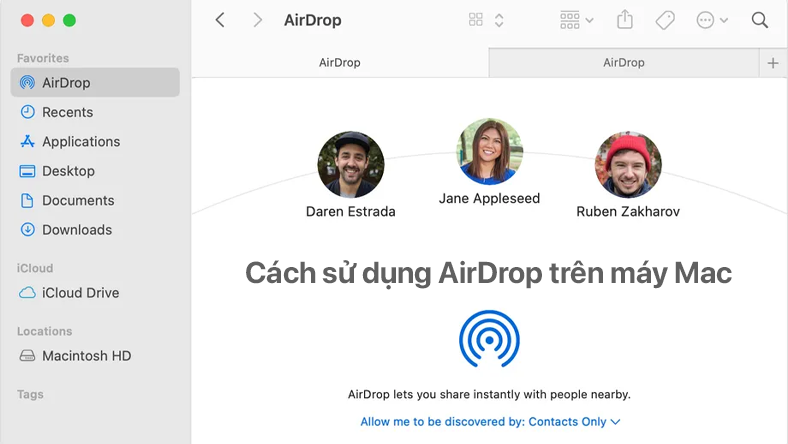
Task: Click the Search magnifier icon
Action: tap(759, 20)
